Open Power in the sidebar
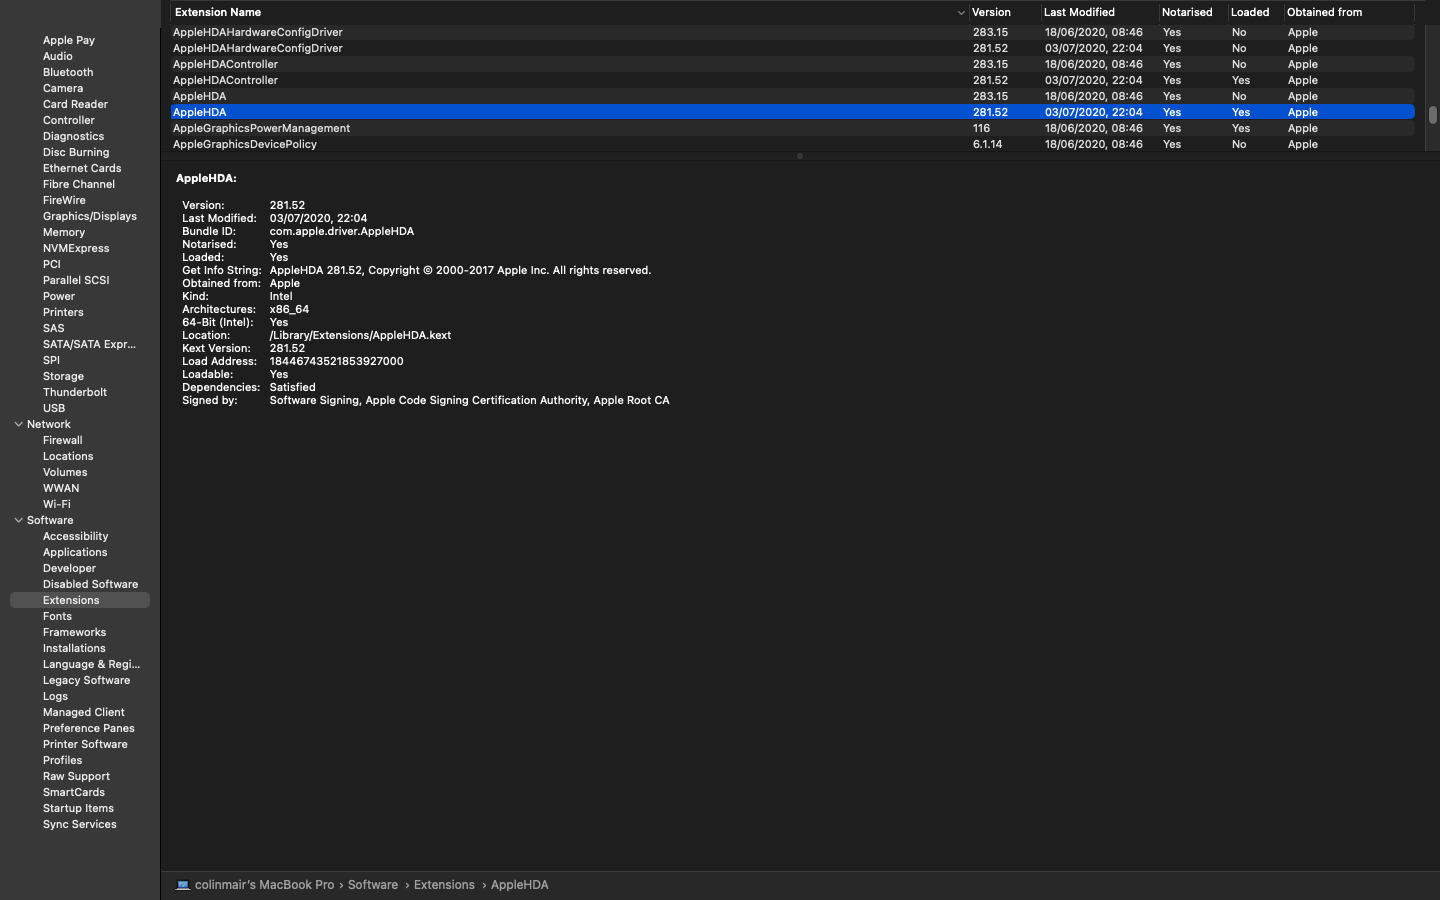 click(59, 296)
